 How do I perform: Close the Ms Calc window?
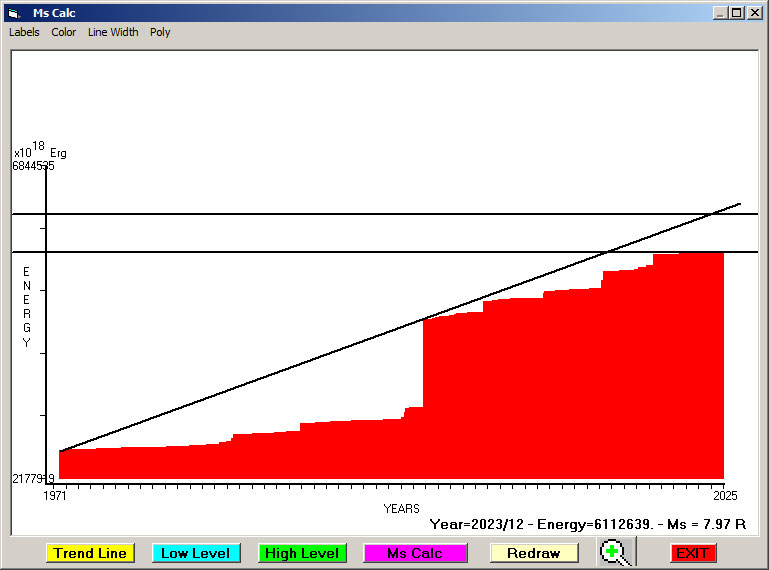[x=754, y=13]
